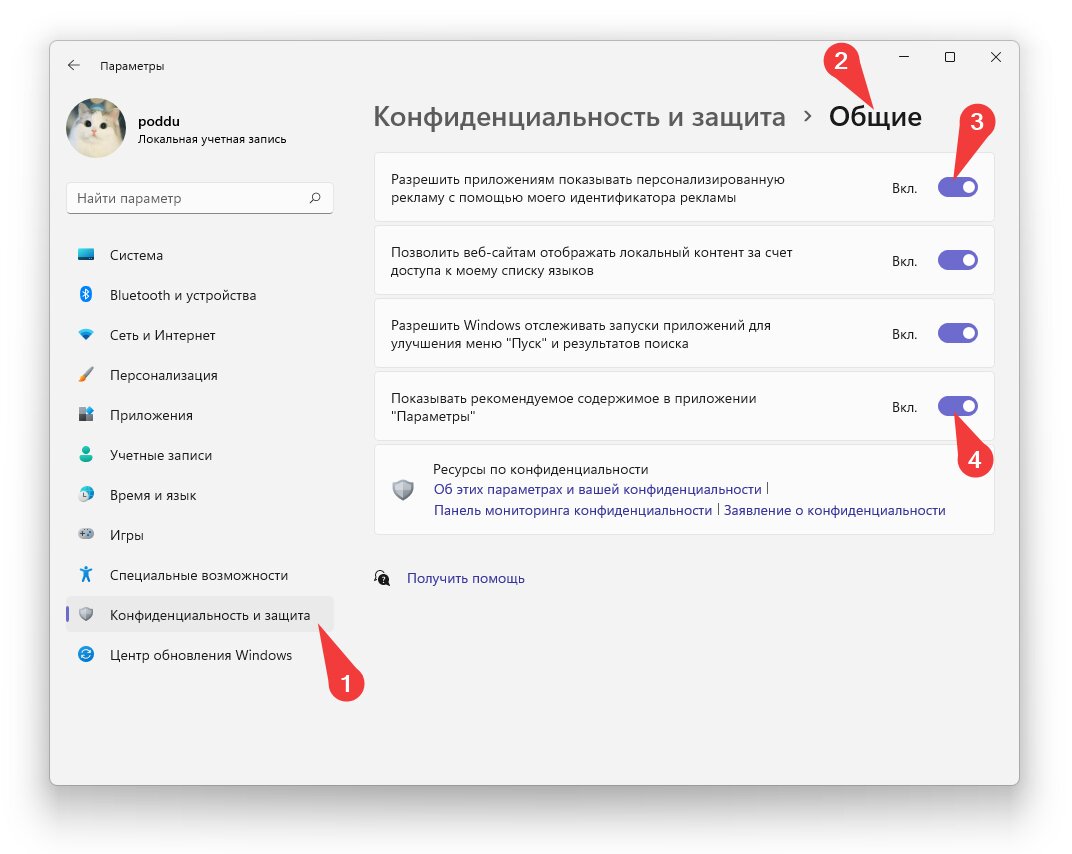Viewport: 1072px width, 854px height.
Task: Click the Игры gamepad icon
Action: [x=86, y=534]
